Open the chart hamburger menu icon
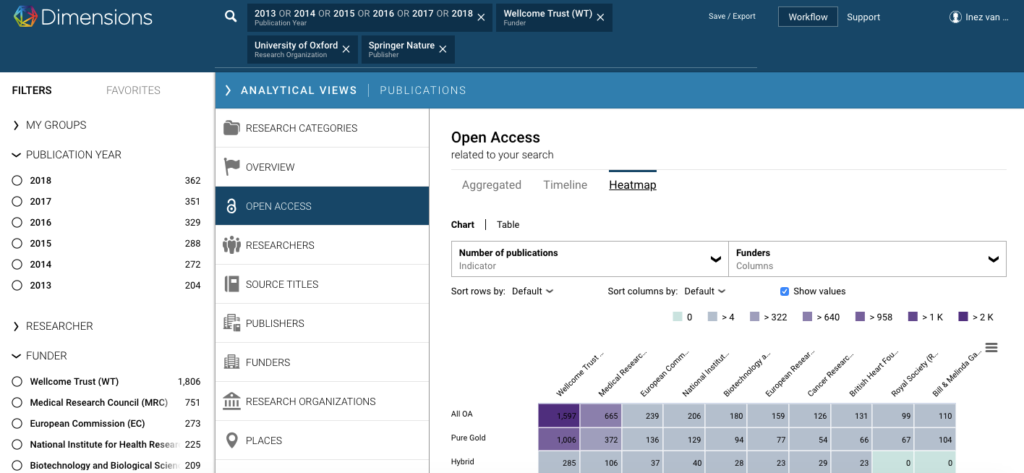Viewport: 1024px width, 473px height. 991,348
